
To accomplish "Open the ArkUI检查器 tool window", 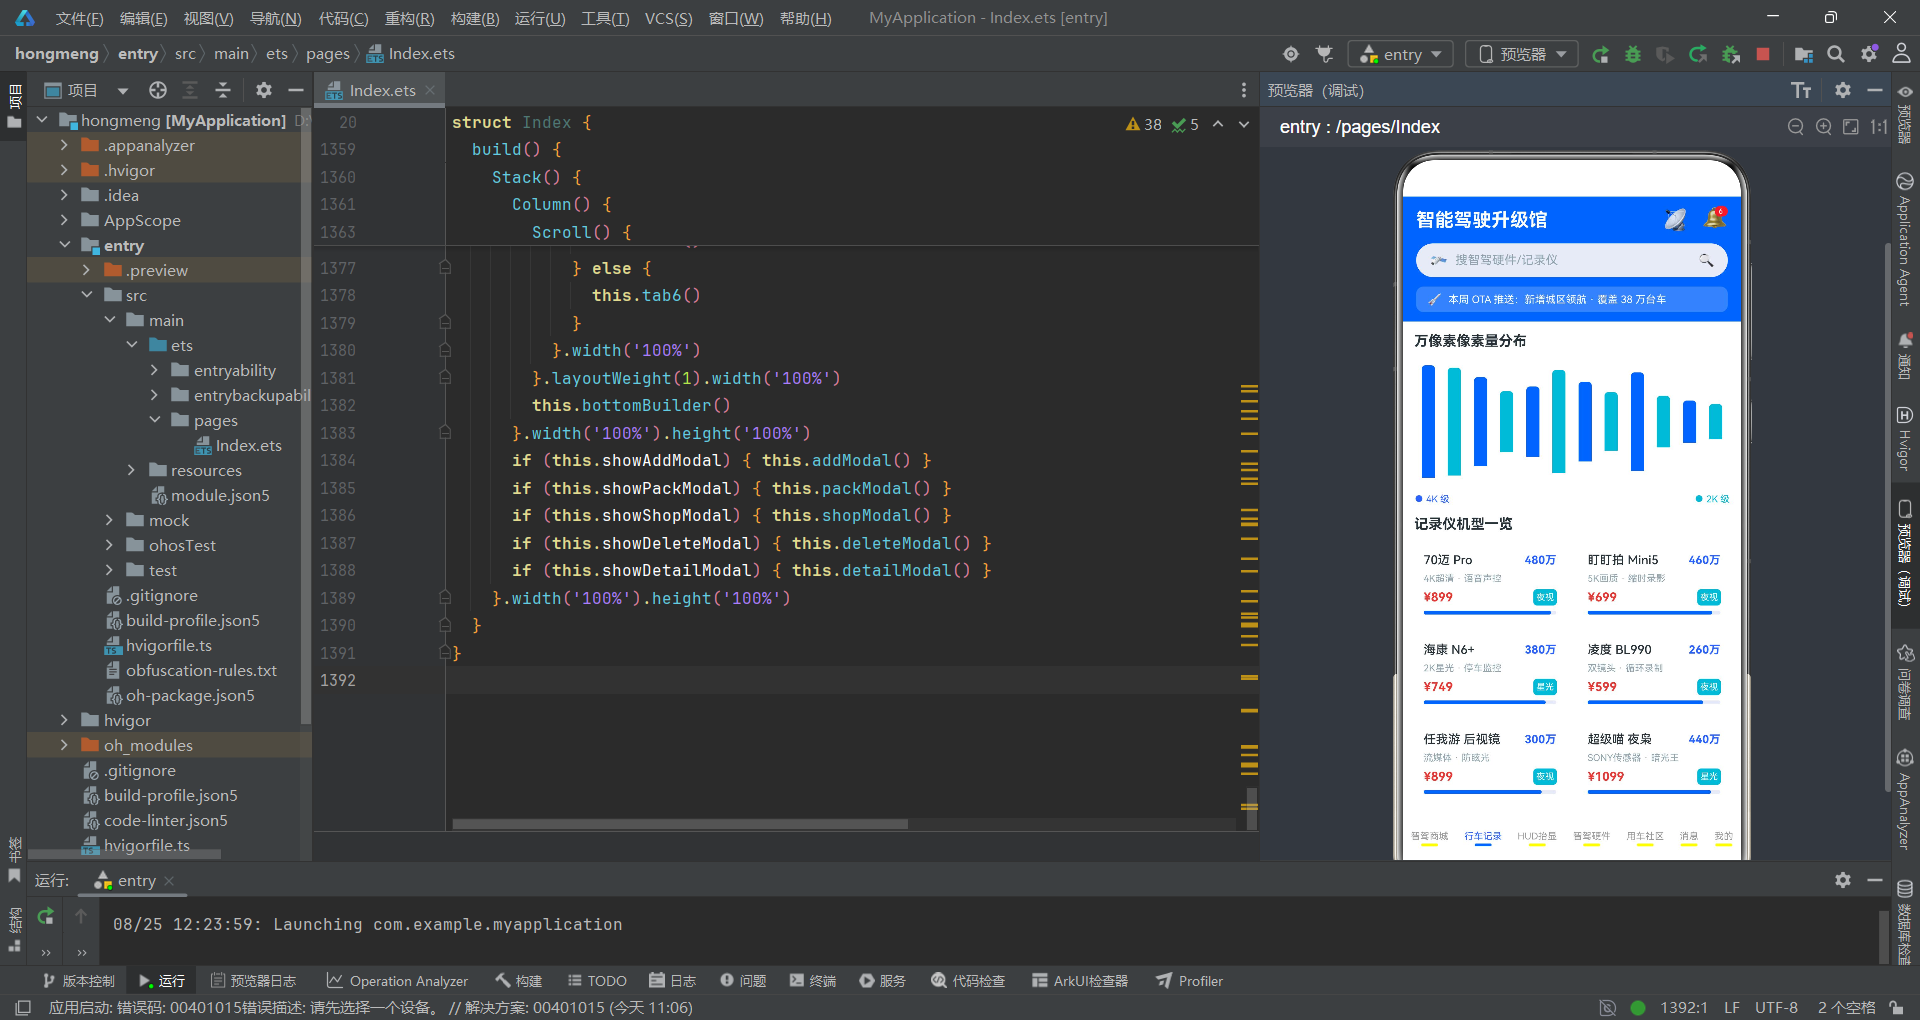I will (x=1079, y=981).
